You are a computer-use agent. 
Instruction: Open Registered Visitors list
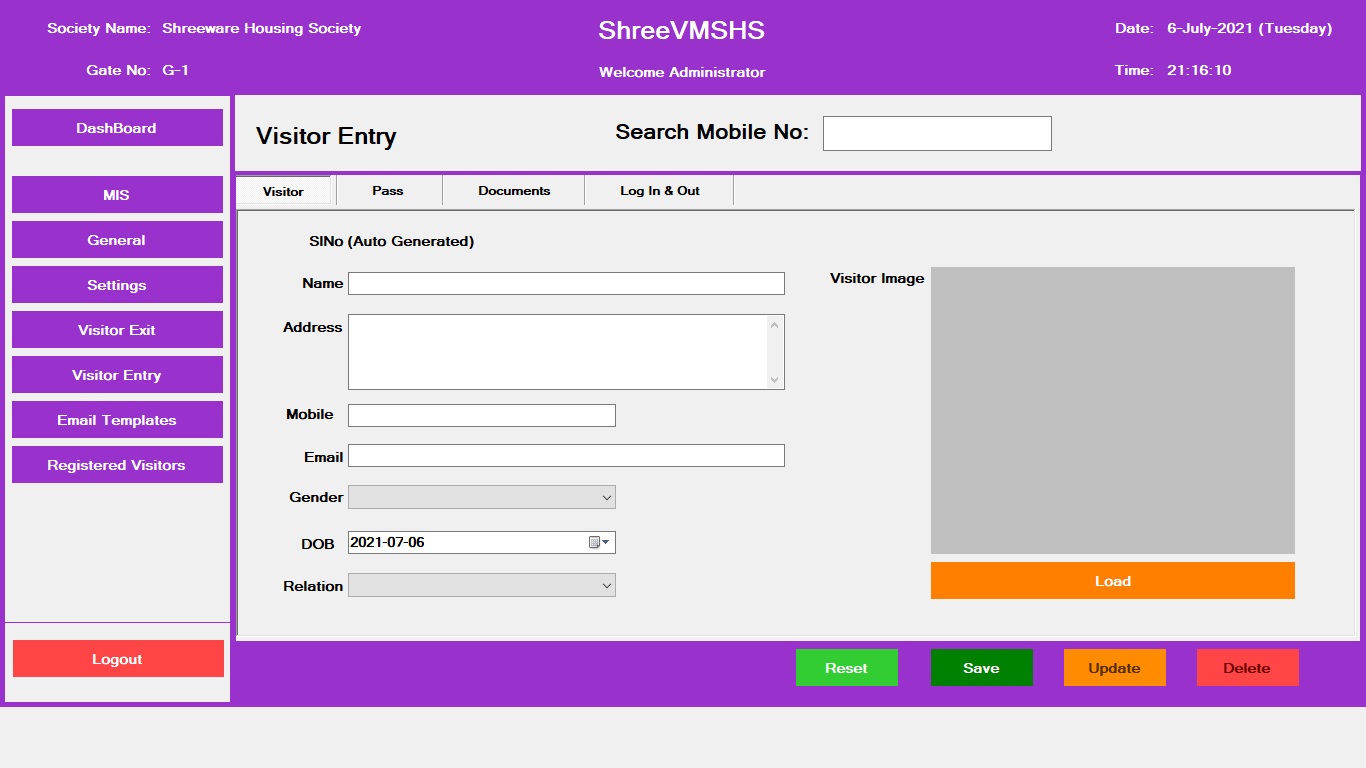coord(117,465)
